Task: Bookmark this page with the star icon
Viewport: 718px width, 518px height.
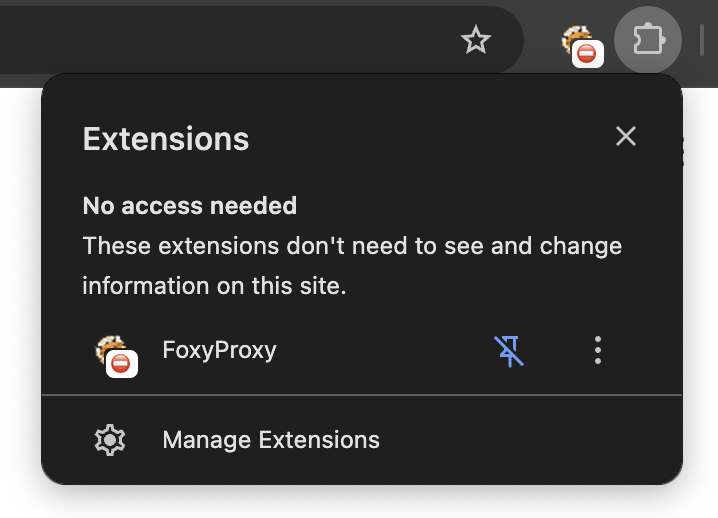Action: (x=476, y=40)
